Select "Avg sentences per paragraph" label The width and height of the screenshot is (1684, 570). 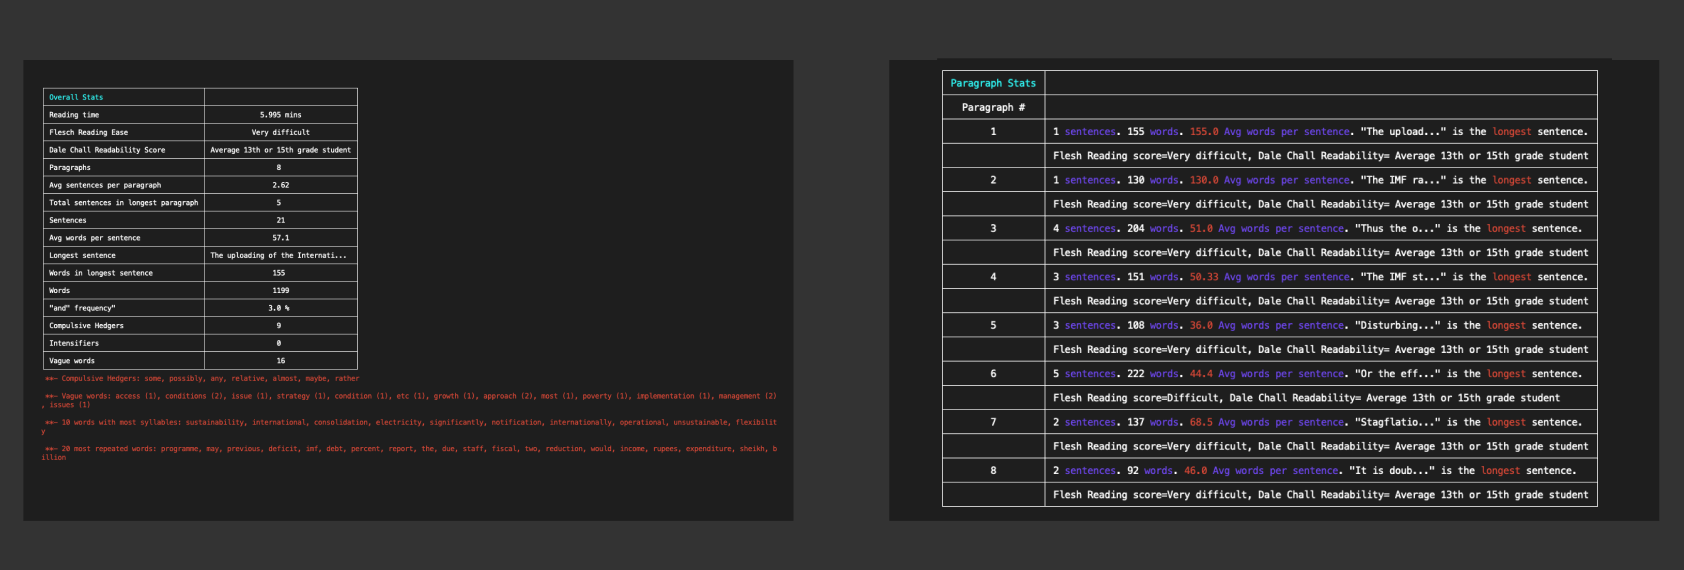click(105, 185)
